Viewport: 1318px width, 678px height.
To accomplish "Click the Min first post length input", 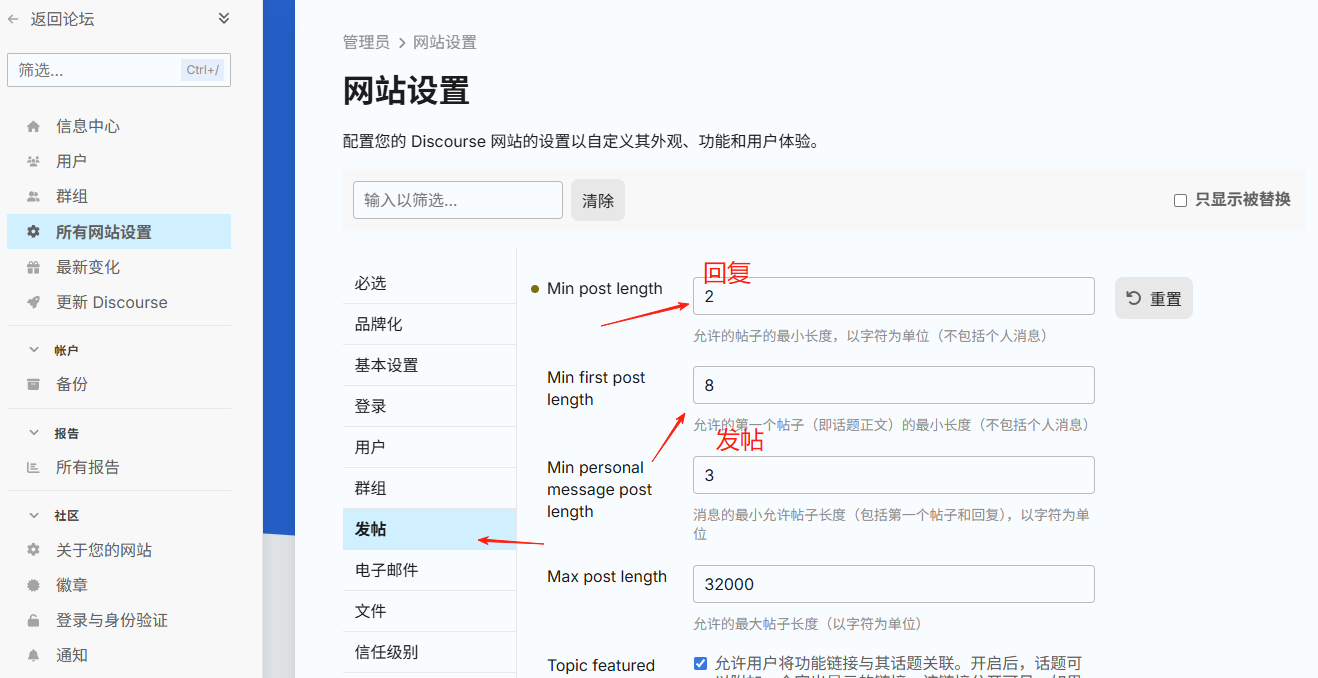I will pyautogui.click(x=894, y=385).
